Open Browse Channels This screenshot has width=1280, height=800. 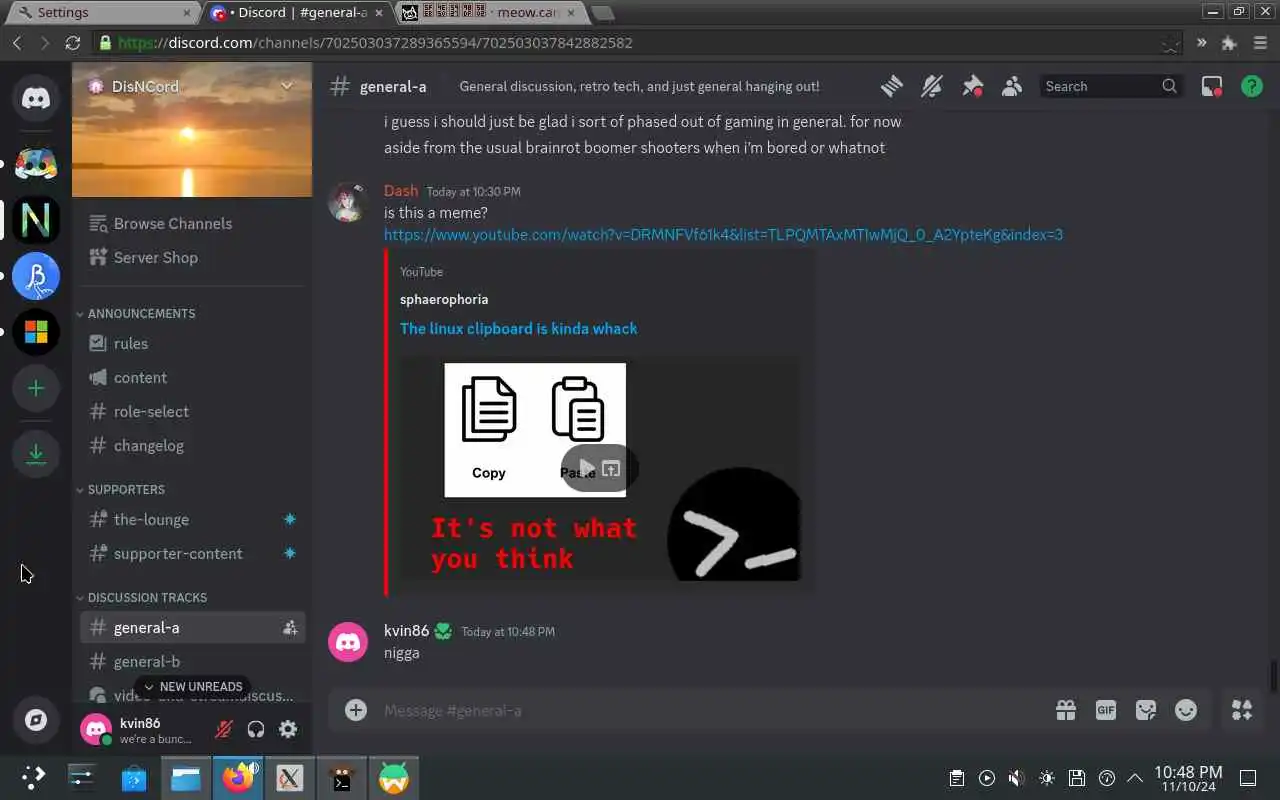(192, 224)
